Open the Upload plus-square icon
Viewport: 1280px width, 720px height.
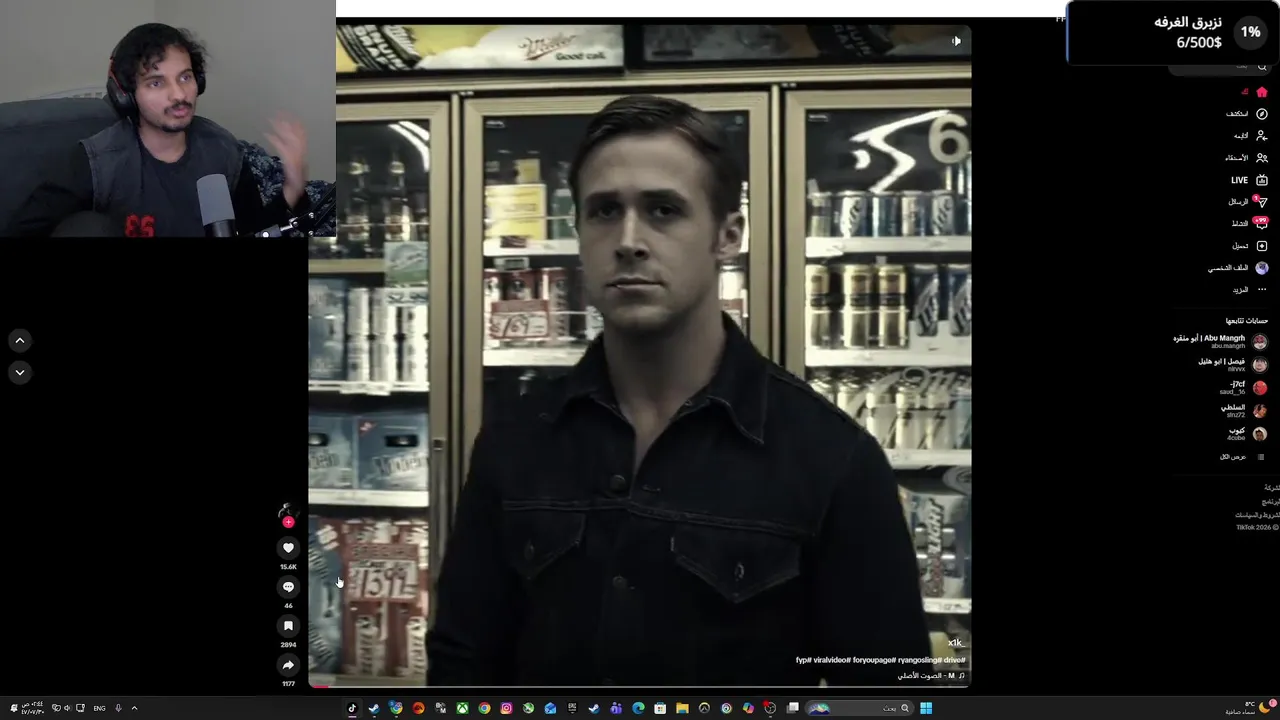click(x=1261, y=246)
